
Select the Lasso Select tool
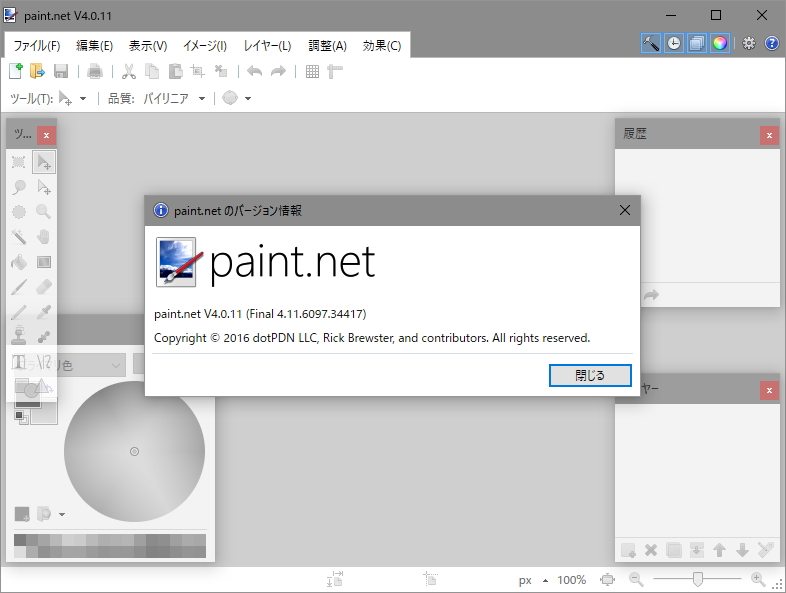tap(19, 187)
